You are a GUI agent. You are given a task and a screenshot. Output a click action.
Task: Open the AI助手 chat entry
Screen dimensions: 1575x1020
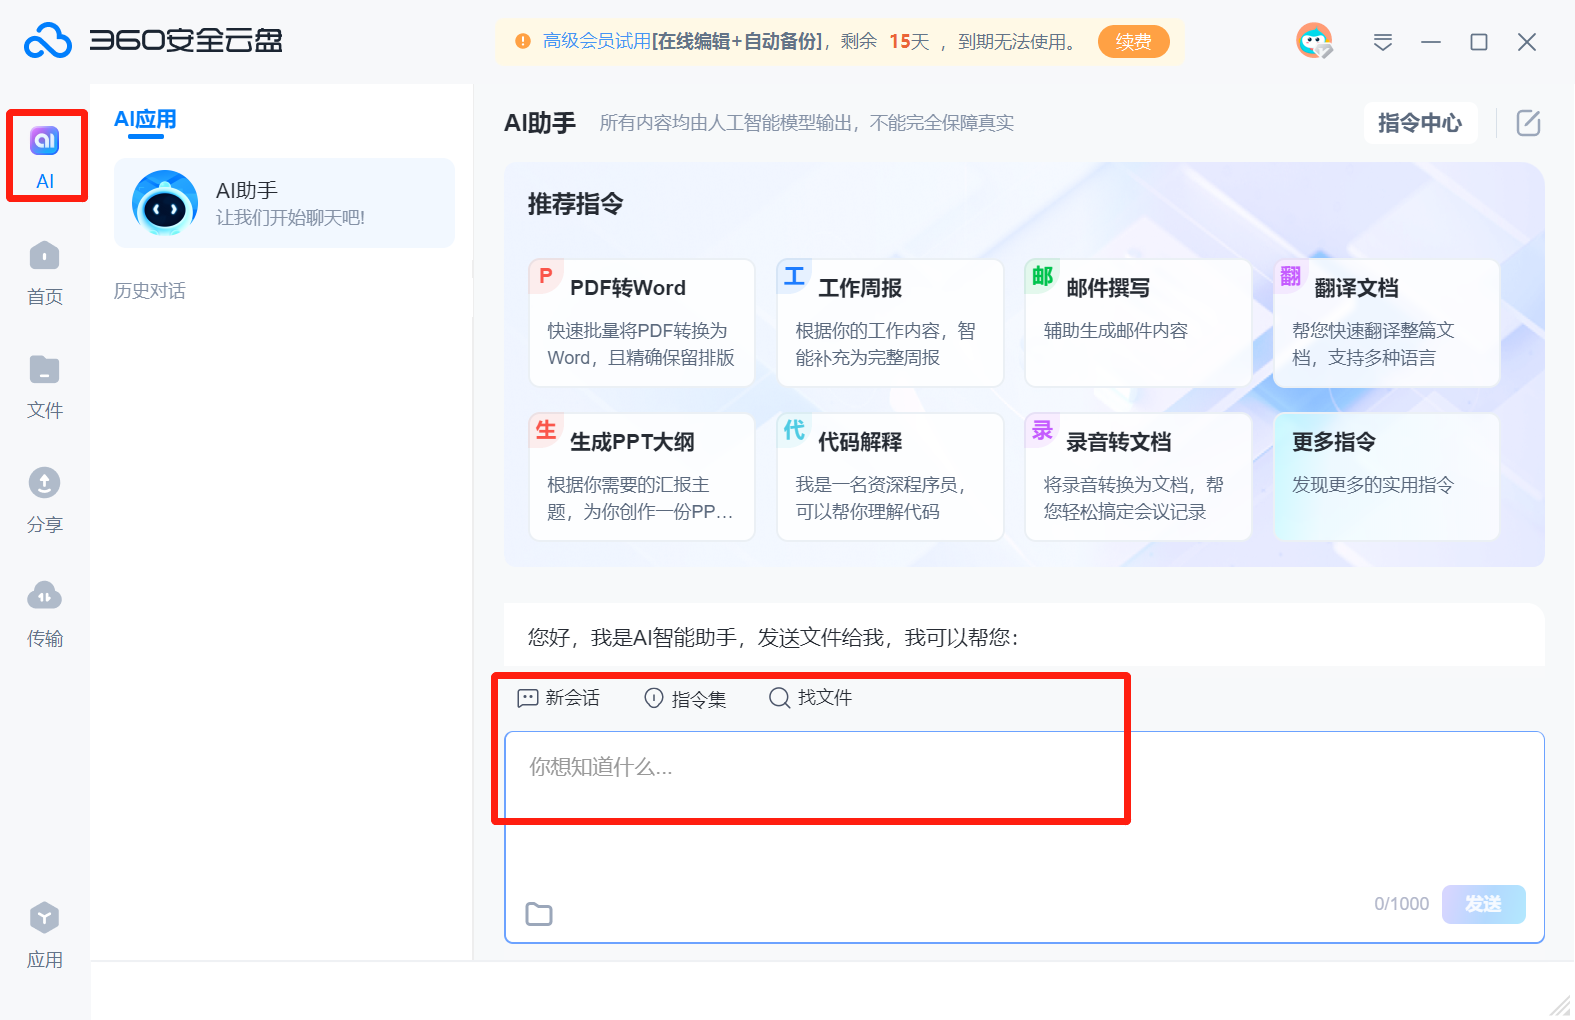click(x=284, y=203)
